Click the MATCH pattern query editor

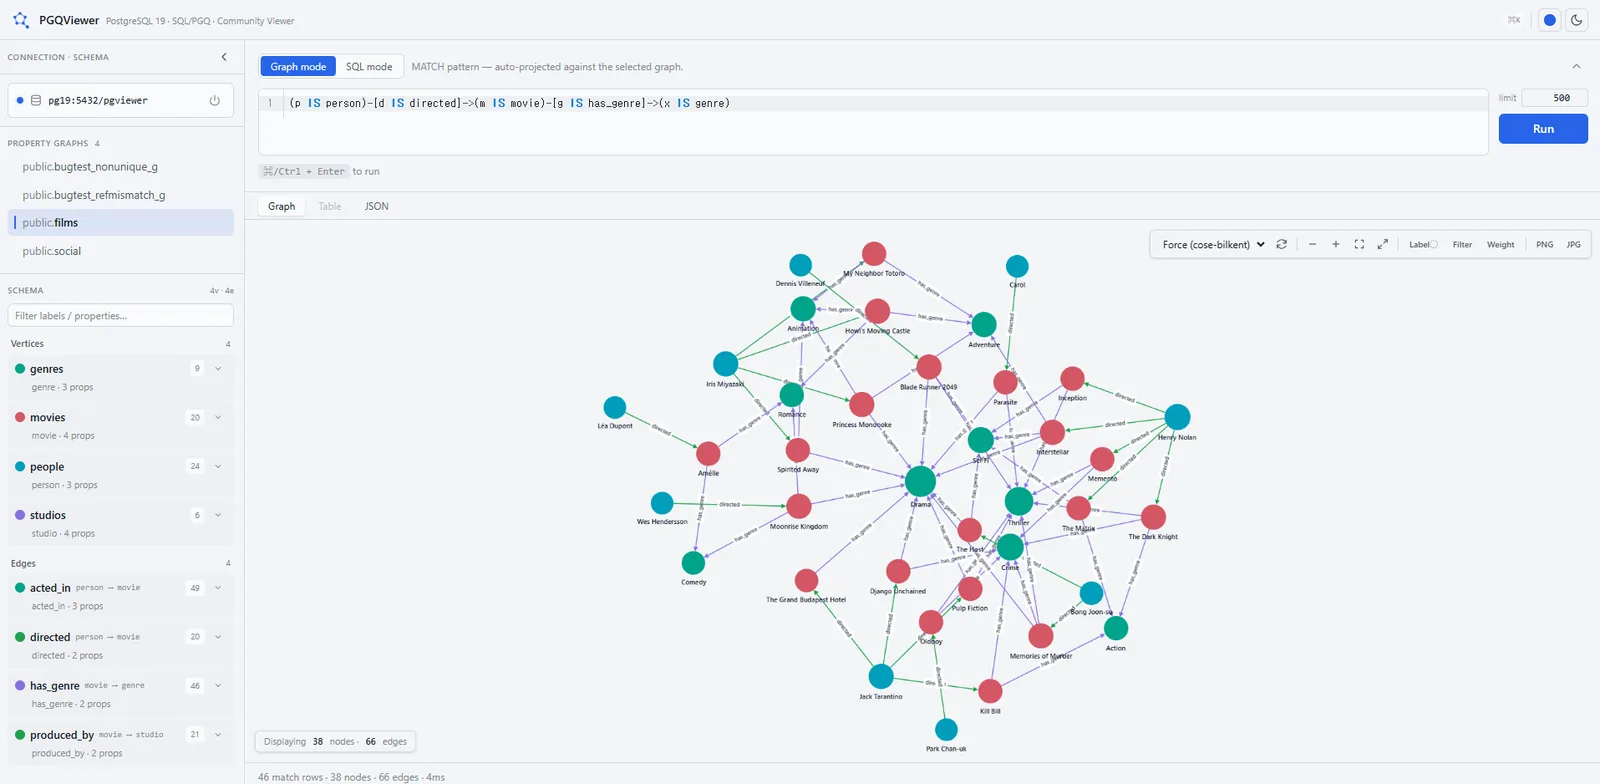click(873, 122)
